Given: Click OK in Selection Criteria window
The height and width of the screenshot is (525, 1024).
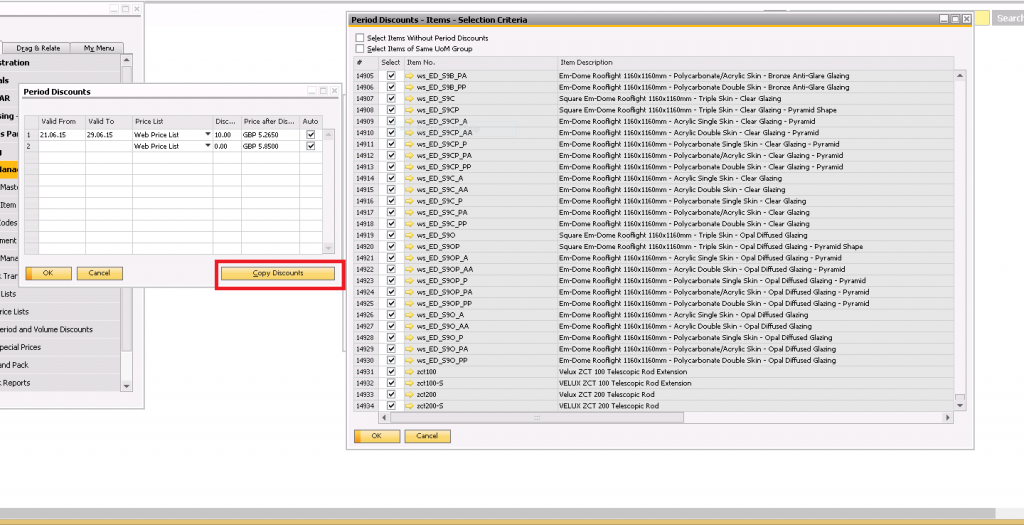Looking at the screenshot, I should (x=377, y=436).
